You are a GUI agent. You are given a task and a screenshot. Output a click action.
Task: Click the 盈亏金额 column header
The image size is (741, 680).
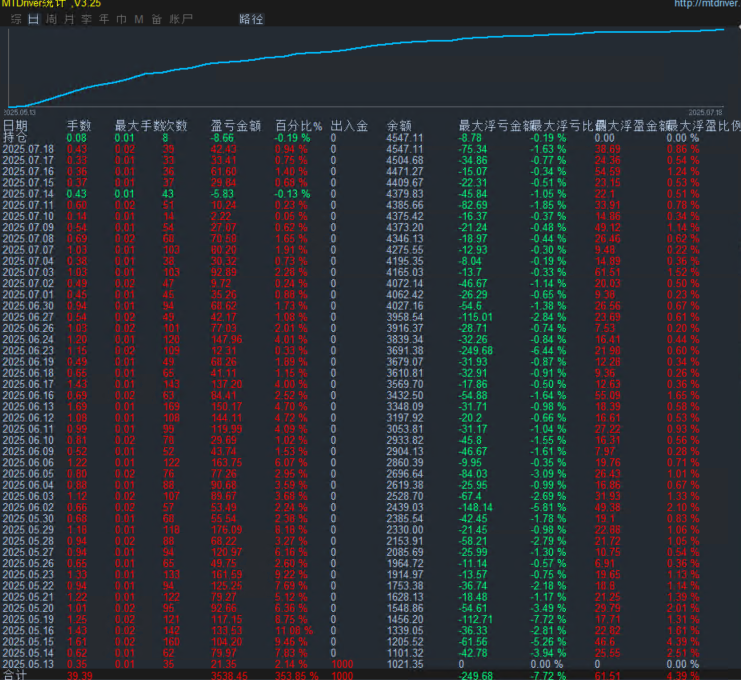pos(236,126)
